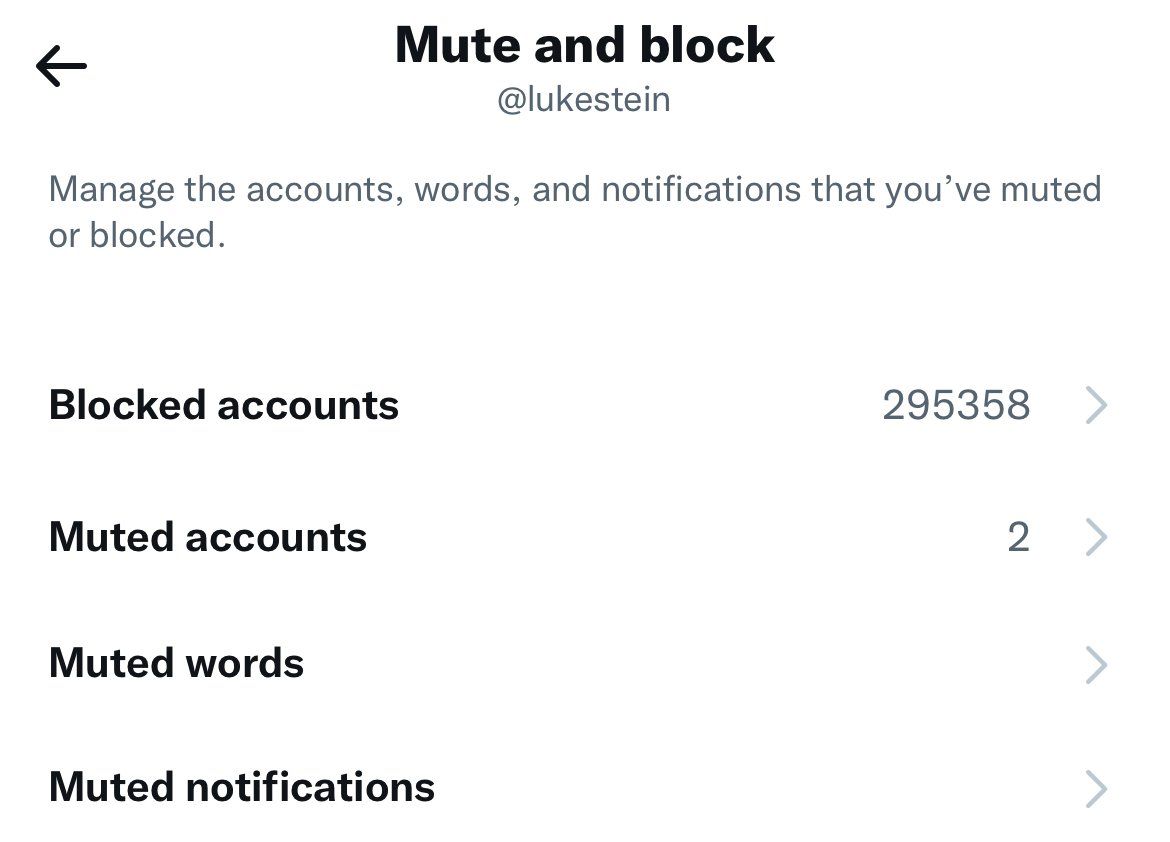Screen dimensions: 1170x842
Task: Go back using the left arrow
Action: coord(61,67)
